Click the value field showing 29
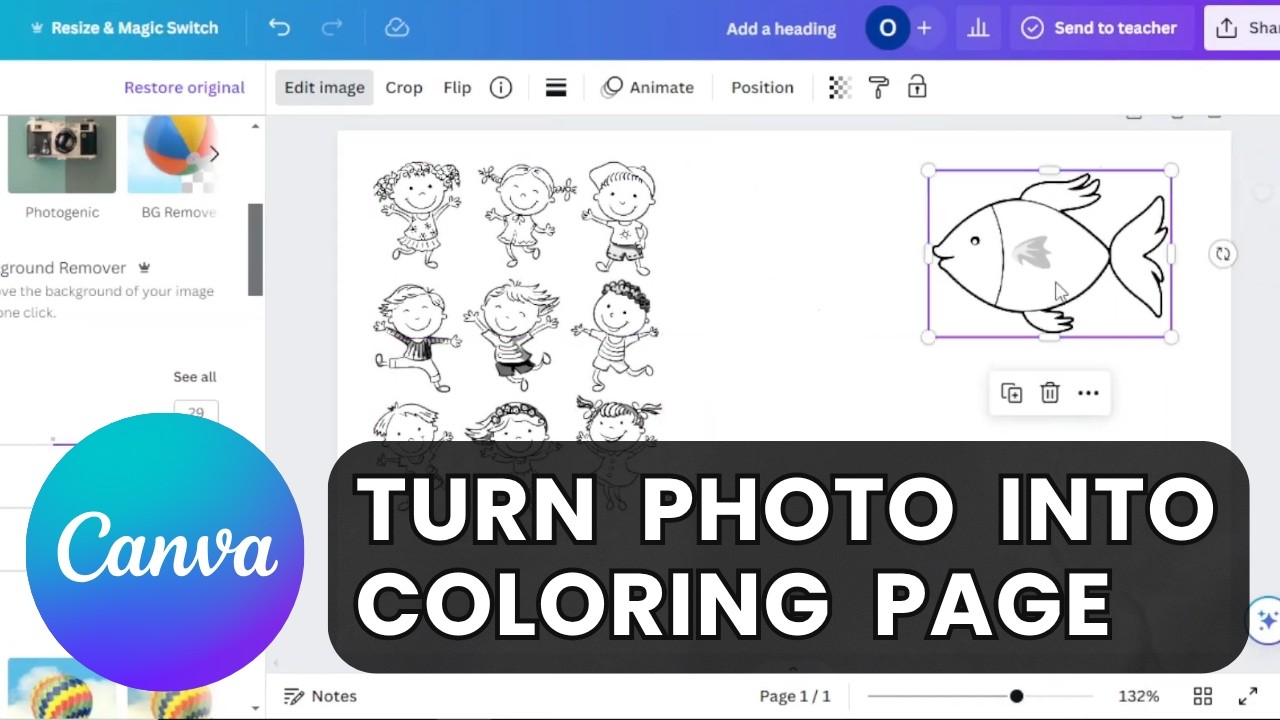 coord(196,412)
